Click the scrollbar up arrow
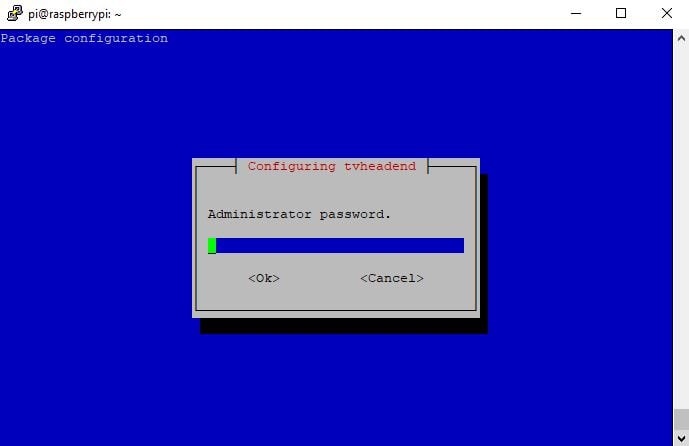Screen dimensions: 689x446 point(681,38)
